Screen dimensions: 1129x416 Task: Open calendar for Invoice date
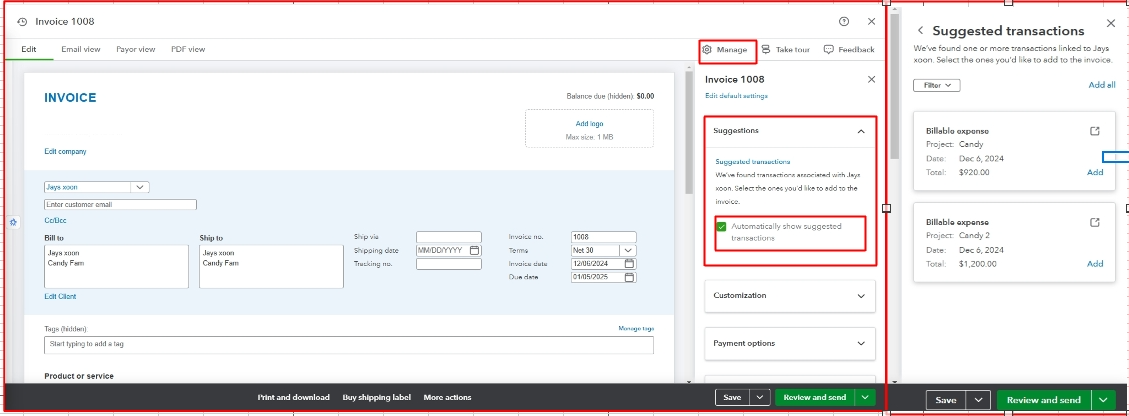(629, 264)
